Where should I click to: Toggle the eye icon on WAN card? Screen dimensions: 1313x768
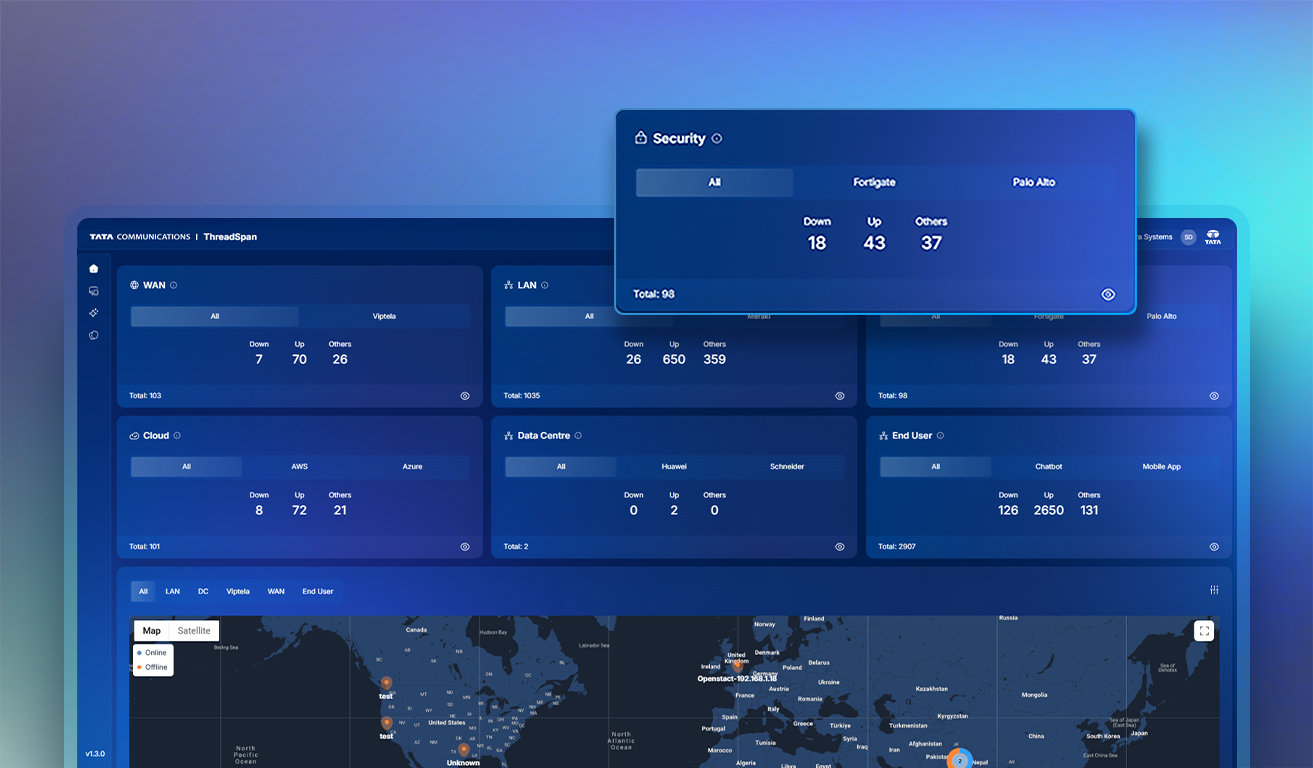click(465, 396)
